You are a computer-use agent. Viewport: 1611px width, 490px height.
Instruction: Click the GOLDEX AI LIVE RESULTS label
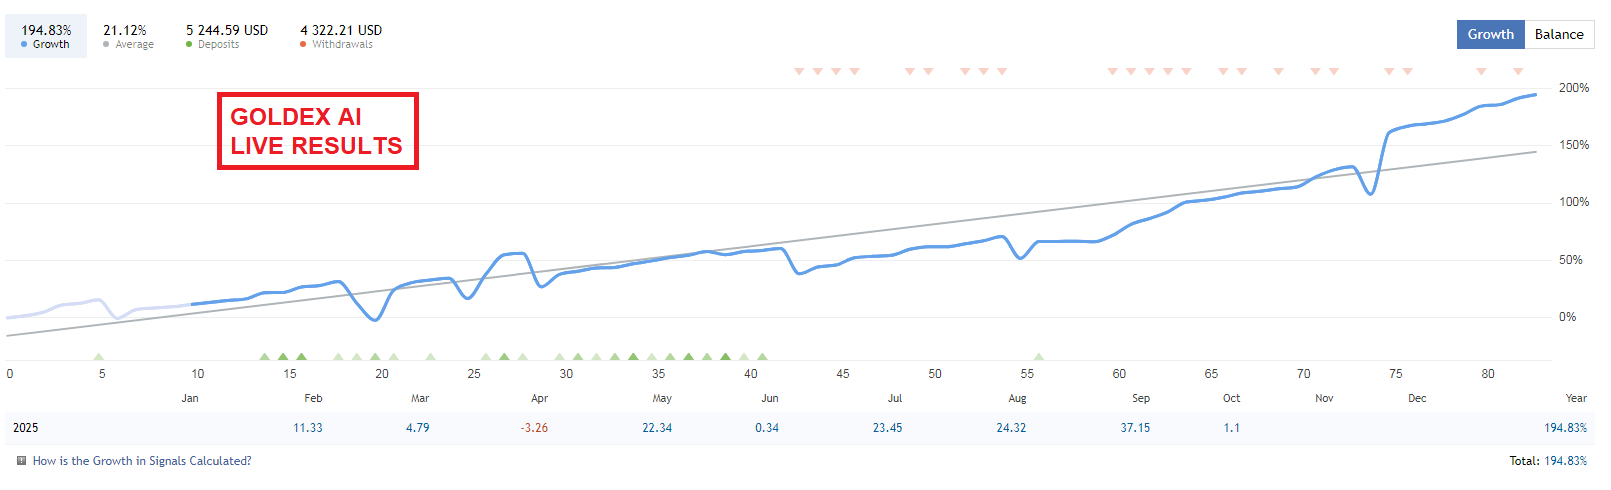pos(317,131)
